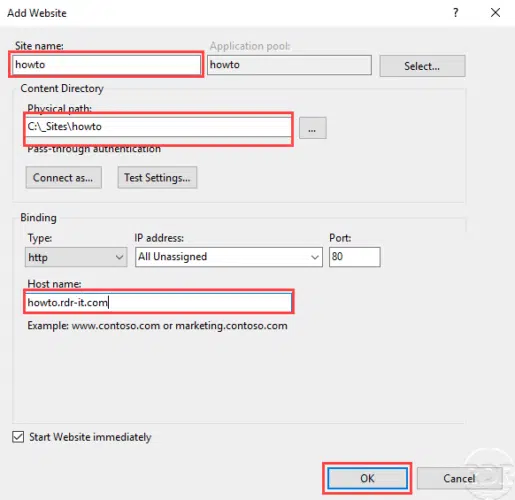Viewport: 515px width, 500px height.
Task: Click the Host name label
Action: coord(54,284)
